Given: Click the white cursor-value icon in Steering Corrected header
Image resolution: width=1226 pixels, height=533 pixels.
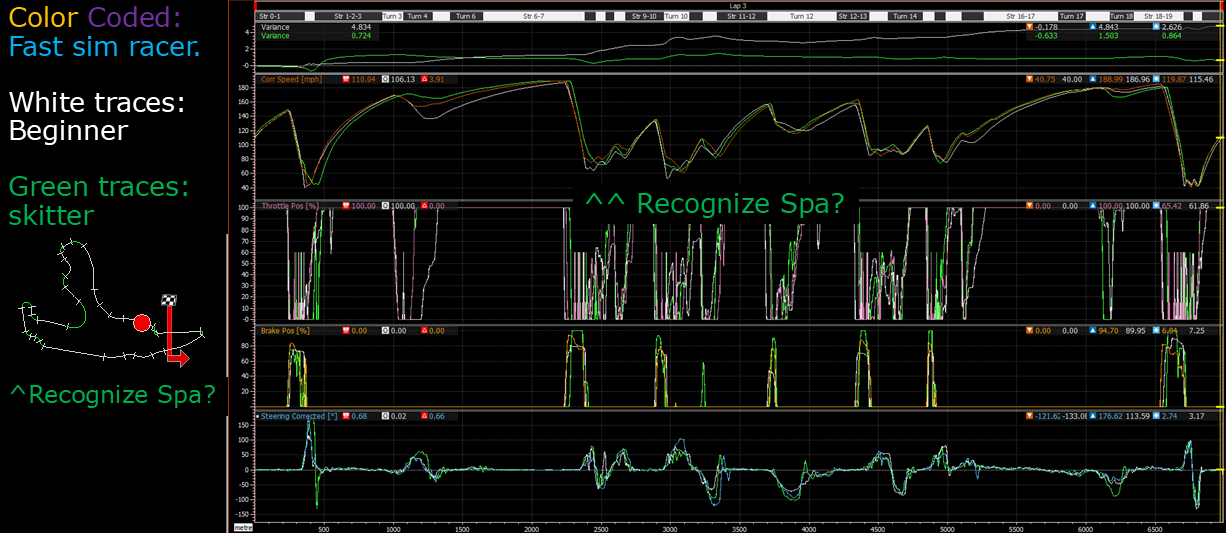Looking at the screenshot, I should [385, 415].
